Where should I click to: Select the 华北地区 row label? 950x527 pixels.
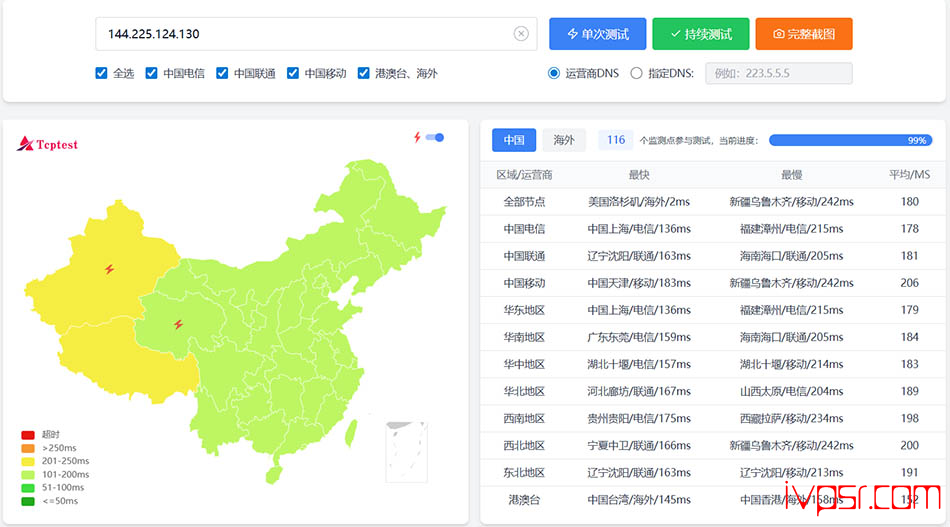[x=524, y=391]
